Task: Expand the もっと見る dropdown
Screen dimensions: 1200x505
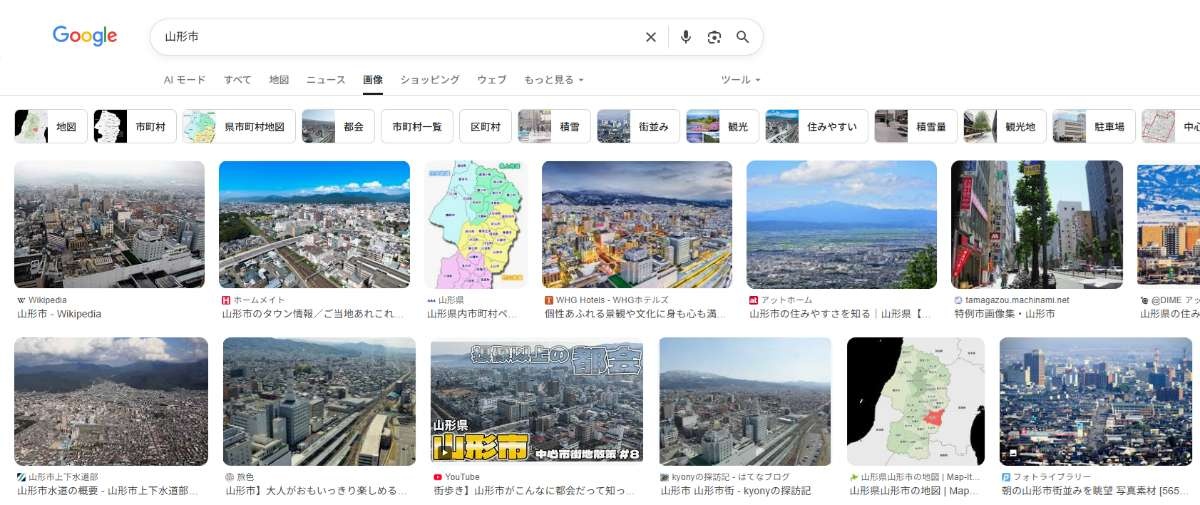Action: click(553, 80)
